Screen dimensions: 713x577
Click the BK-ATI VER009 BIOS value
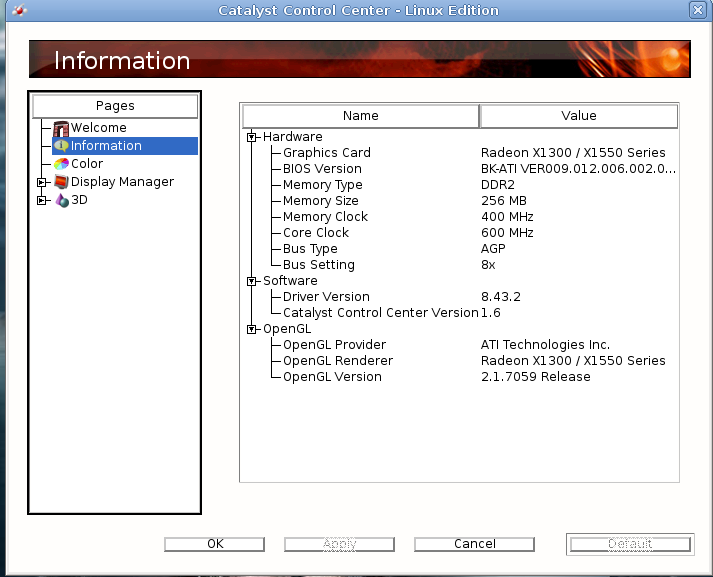coord(578,169)
